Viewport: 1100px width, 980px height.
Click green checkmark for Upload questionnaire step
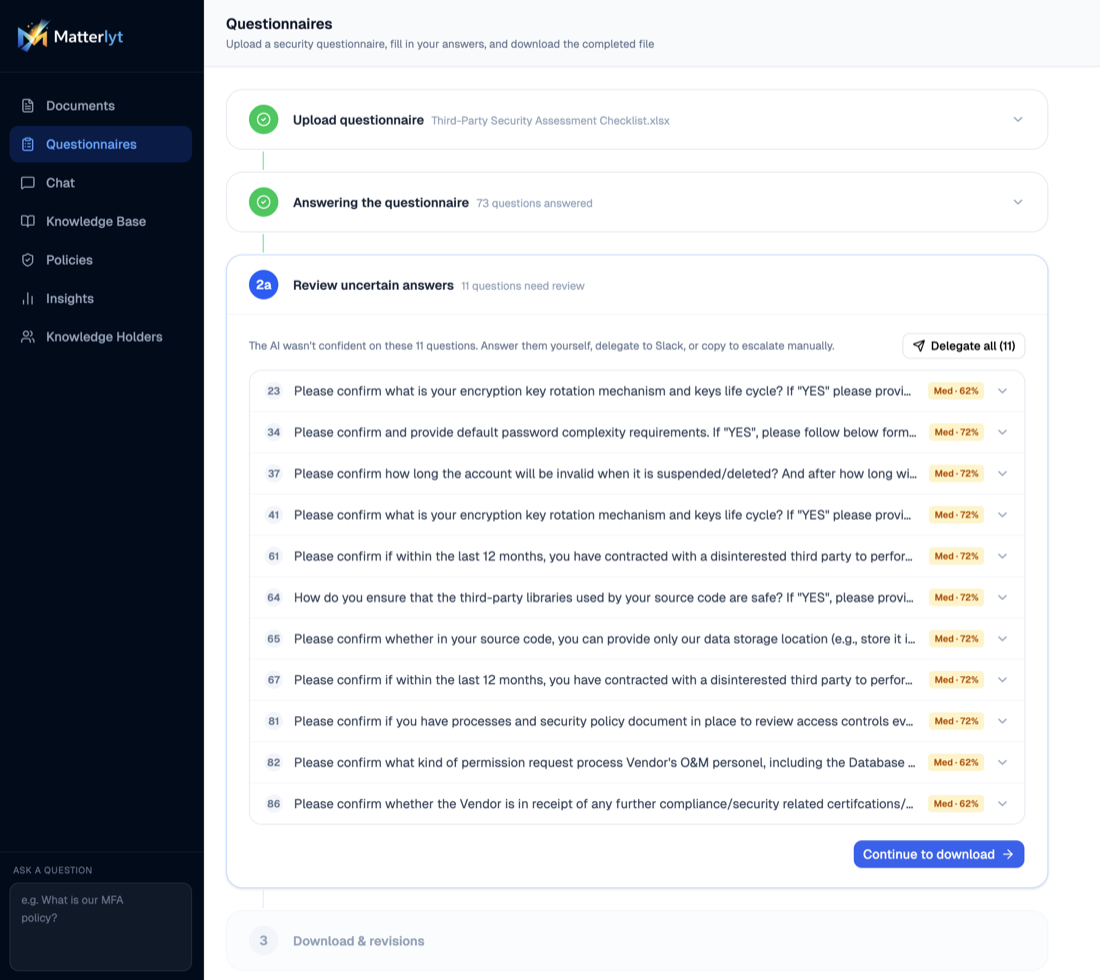click(264, 120)
